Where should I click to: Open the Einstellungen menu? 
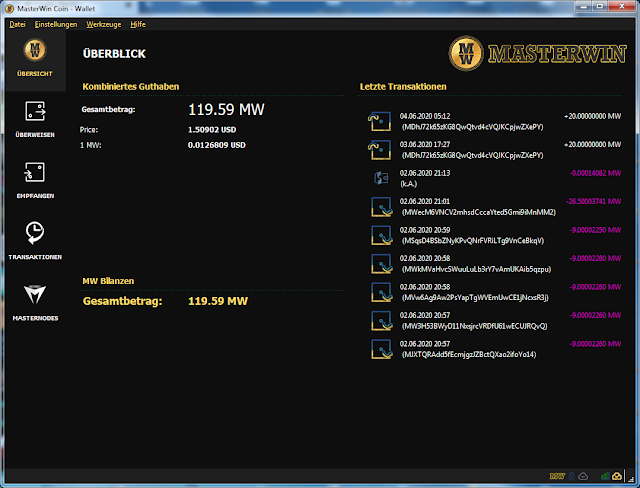pos(56,24)
